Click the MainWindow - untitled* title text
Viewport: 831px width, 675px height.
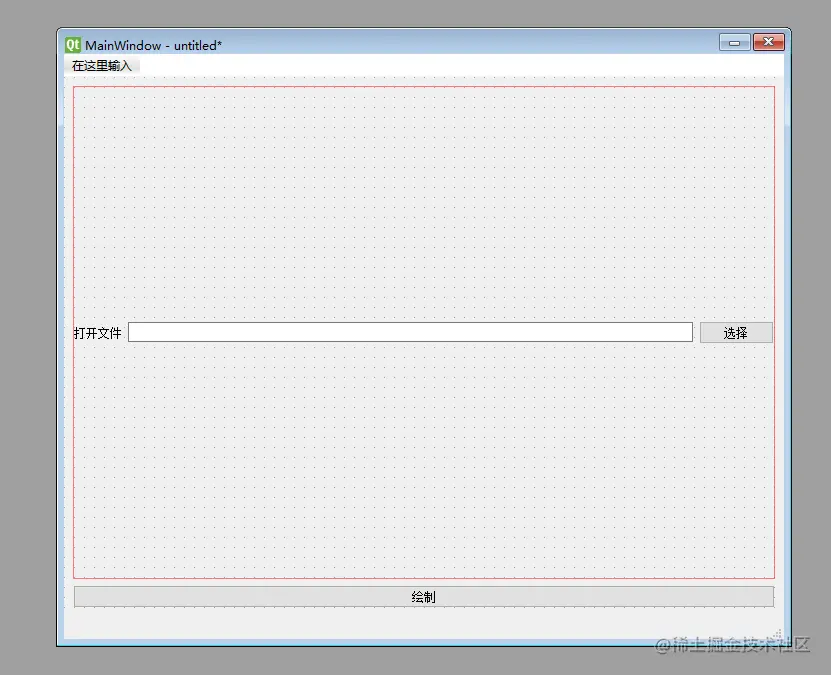[x=154, y=46]
